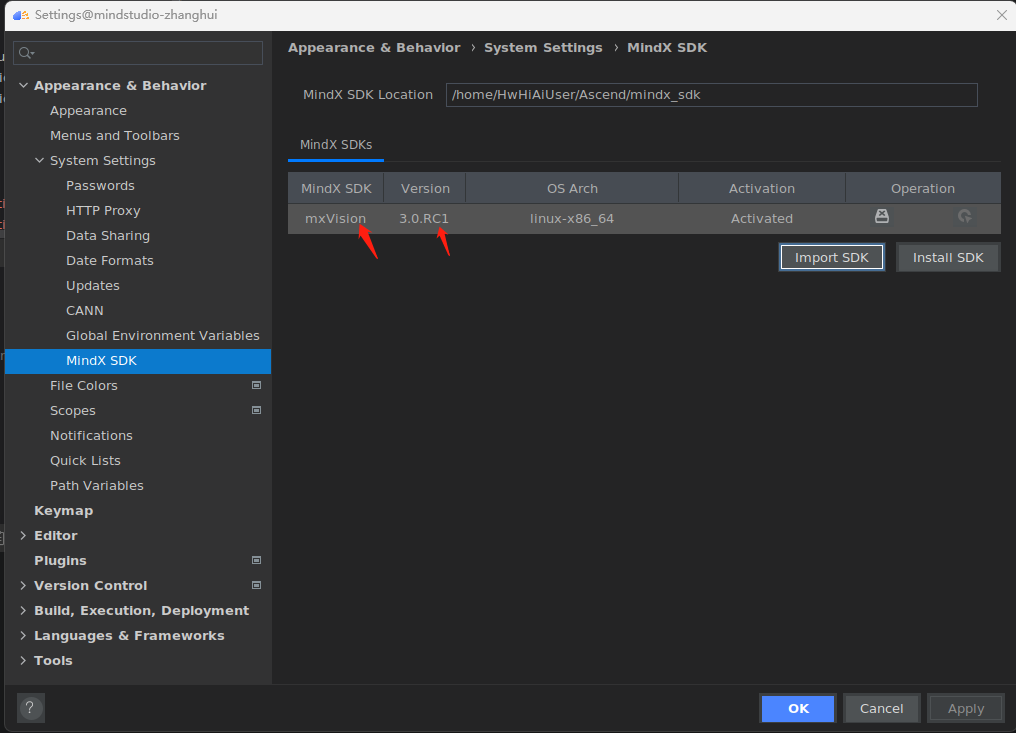Click System Settings in the breadcrumb
This screenshot has height=733, width=1016.
(543, 48)
